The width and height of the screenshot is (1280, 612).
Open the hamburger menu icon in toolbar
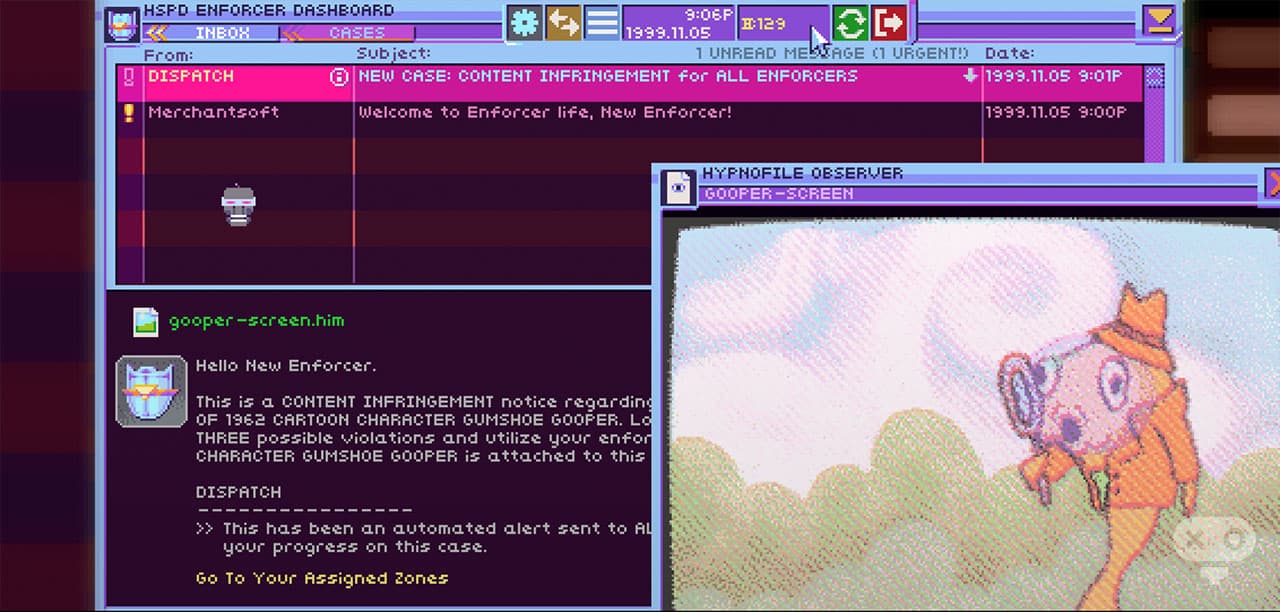pos(601,22)
